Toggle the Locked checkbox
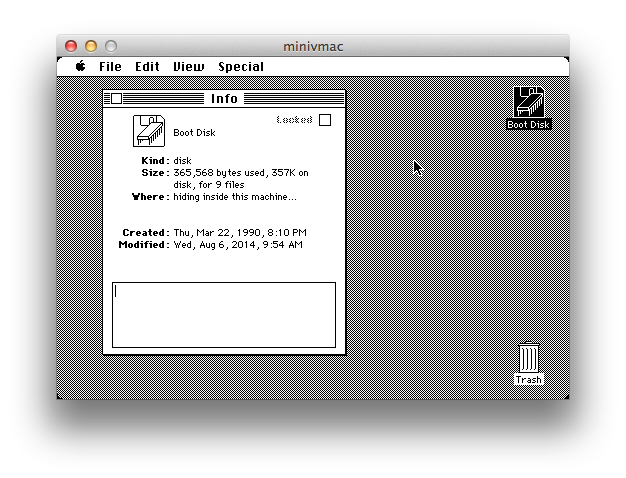The width and height of the screenshot is (626, 478). (x=325, y=120)
